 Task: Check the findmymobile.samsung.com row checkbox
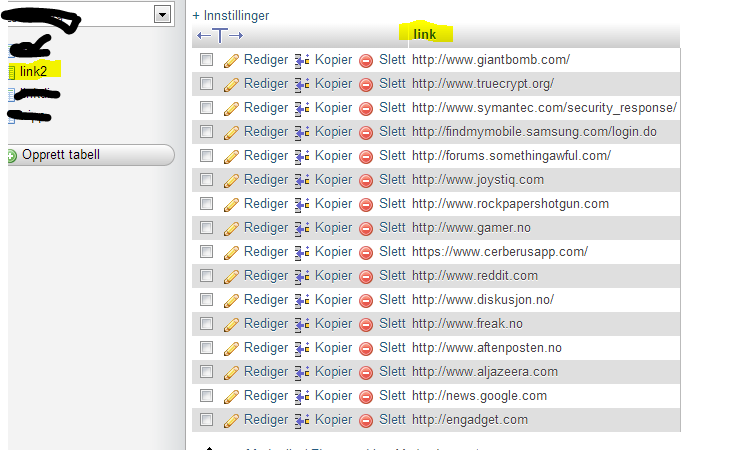click(x=206, y=131)
